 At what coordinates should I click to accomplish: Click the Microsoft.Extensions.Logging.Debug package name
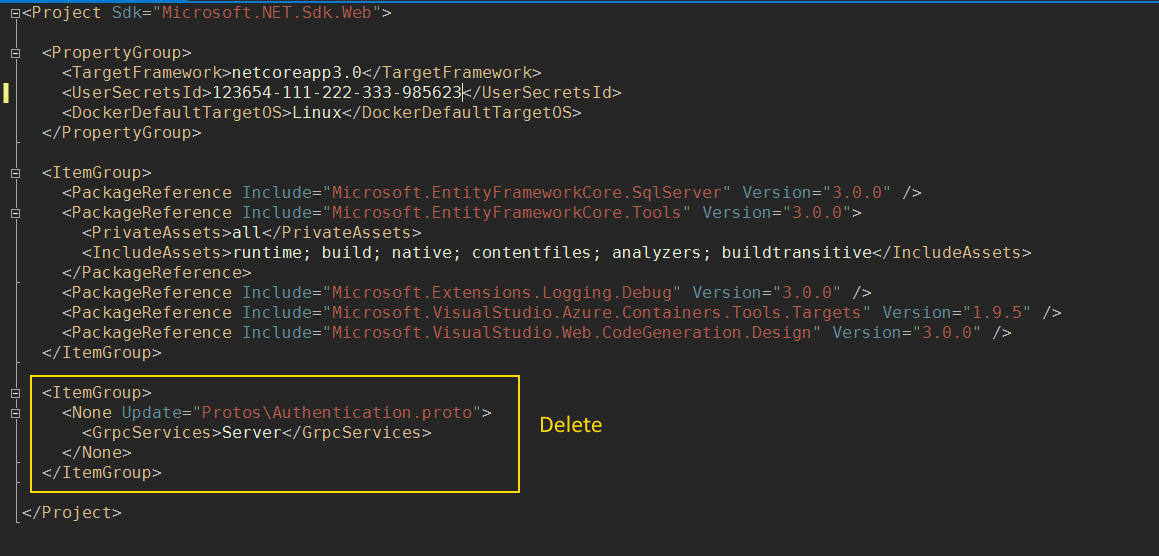pyautogui.click(x=506, y=292)
